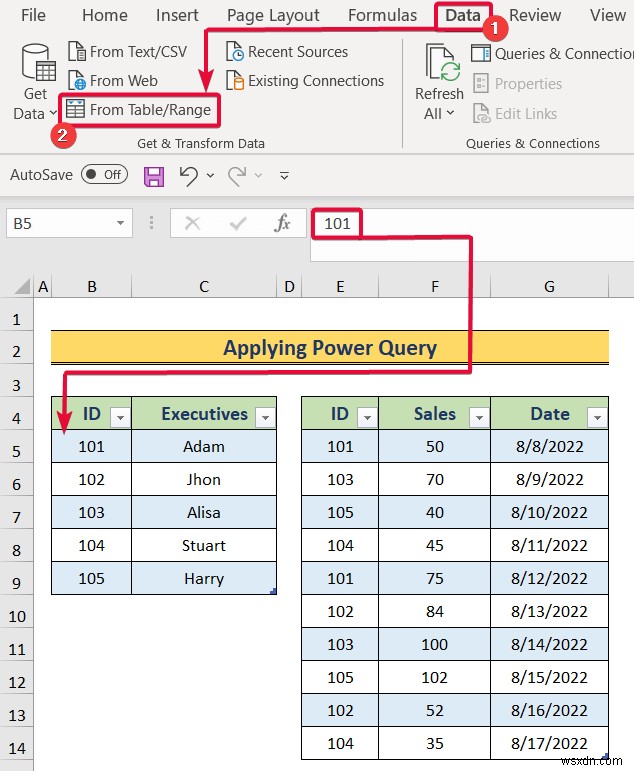Choose From Table/Range
This screenshot has height=771, width=634.
(139, 110)
